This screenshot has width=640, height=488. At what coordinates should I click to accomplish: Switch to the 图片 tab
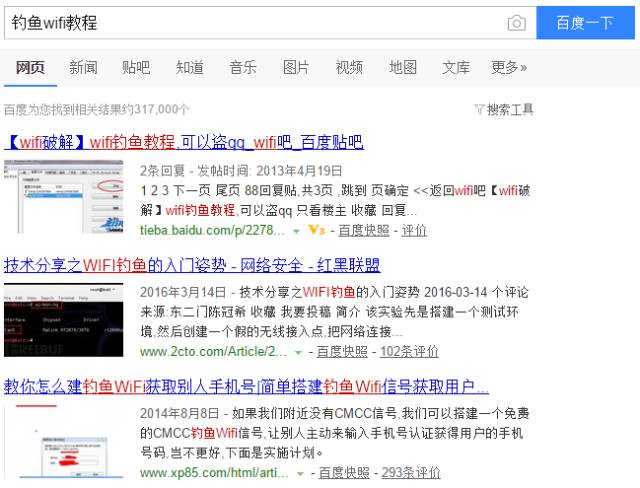point(296,67)
